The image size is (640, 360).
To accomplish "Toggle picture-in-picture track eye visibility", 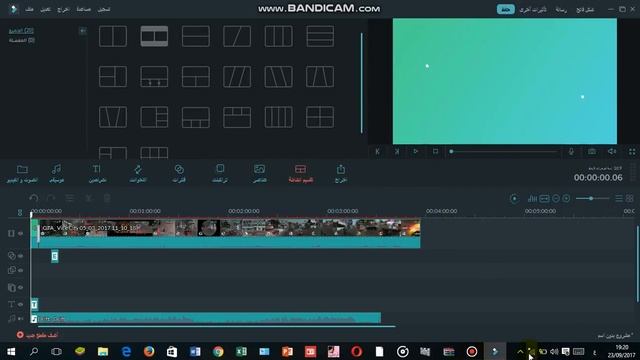I will (20, 270).
